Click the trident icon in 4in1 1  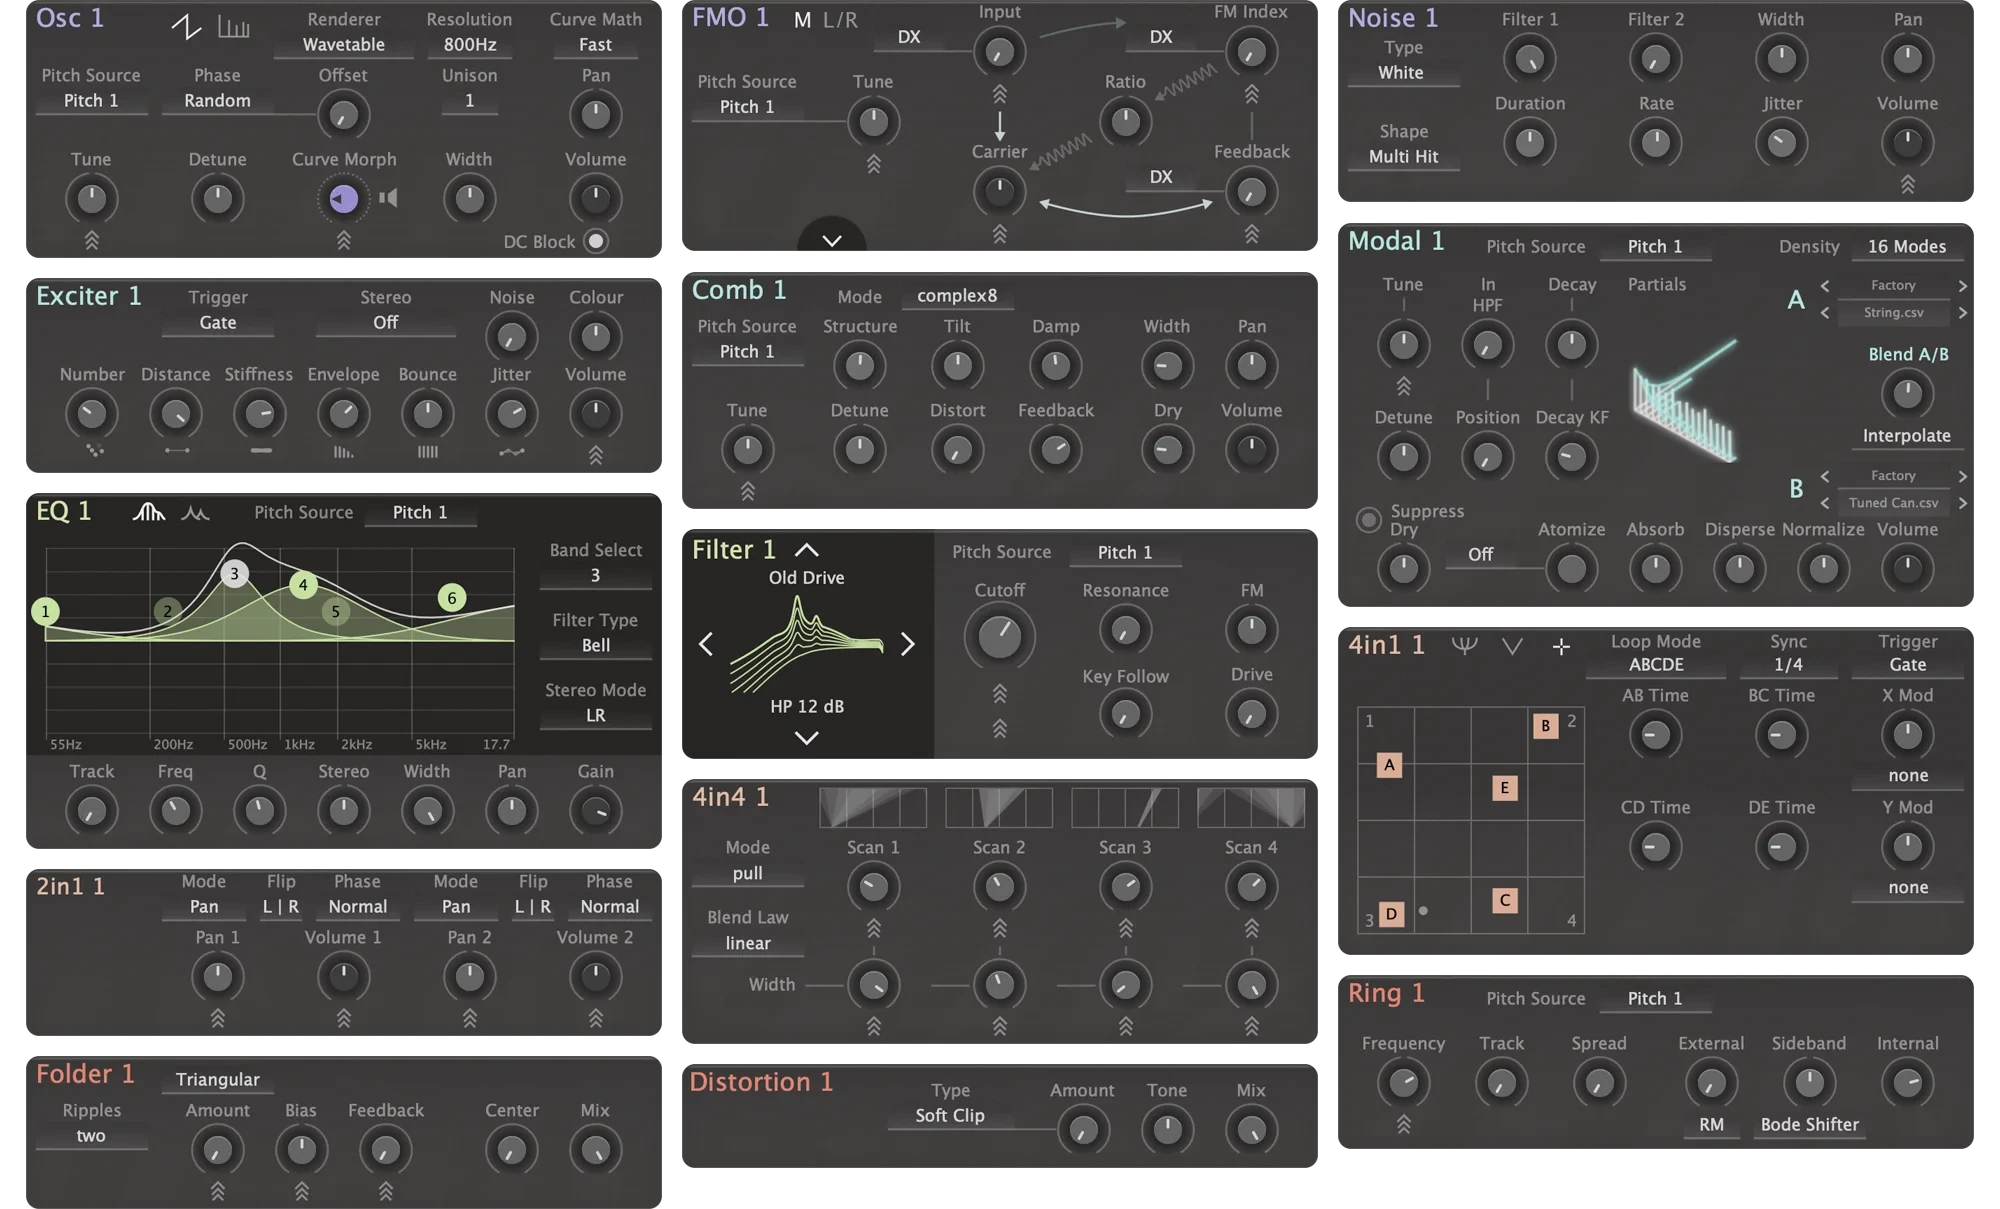(x=1464, y=646)
